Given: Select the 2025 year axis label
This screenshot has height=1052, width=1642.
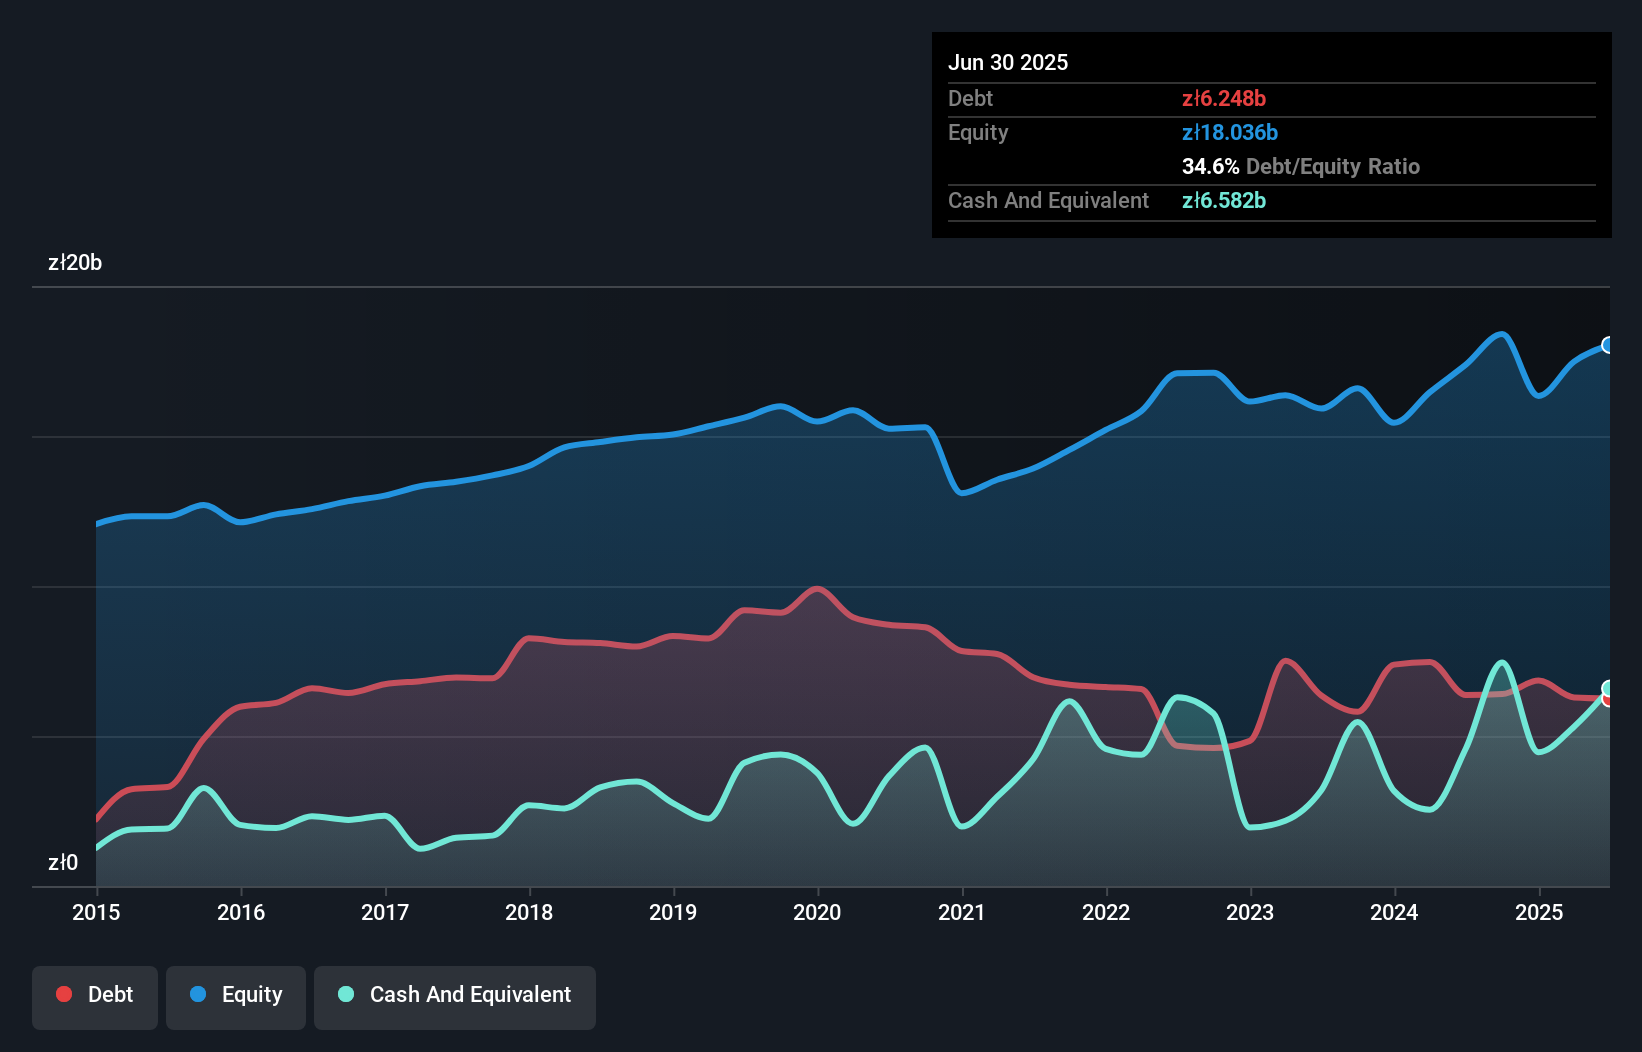Looking at the screenshot, I should tap(1539, 912).
